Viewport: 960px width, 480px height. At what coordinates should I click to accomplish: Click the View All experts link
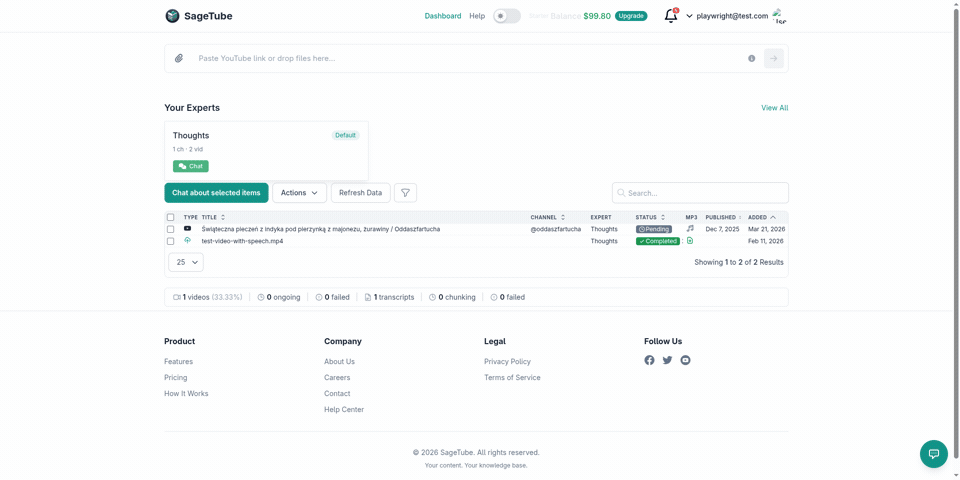click(x=774, y=108)
